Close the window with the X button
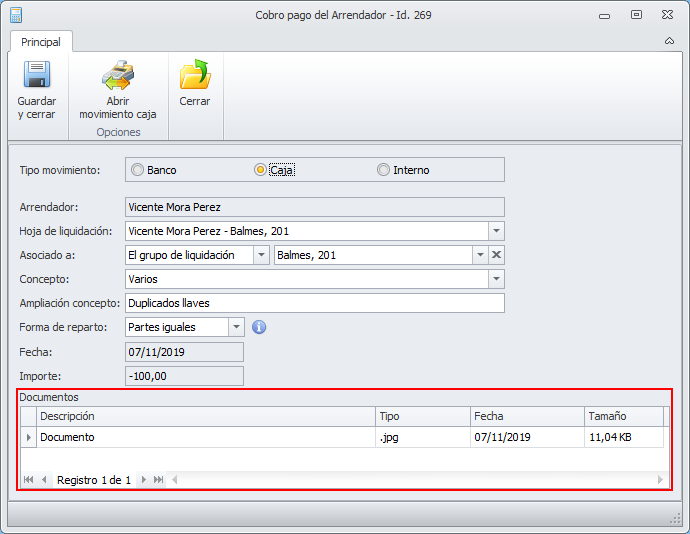The width and height of the screenshot is (690, 534). tap(668, 15)
